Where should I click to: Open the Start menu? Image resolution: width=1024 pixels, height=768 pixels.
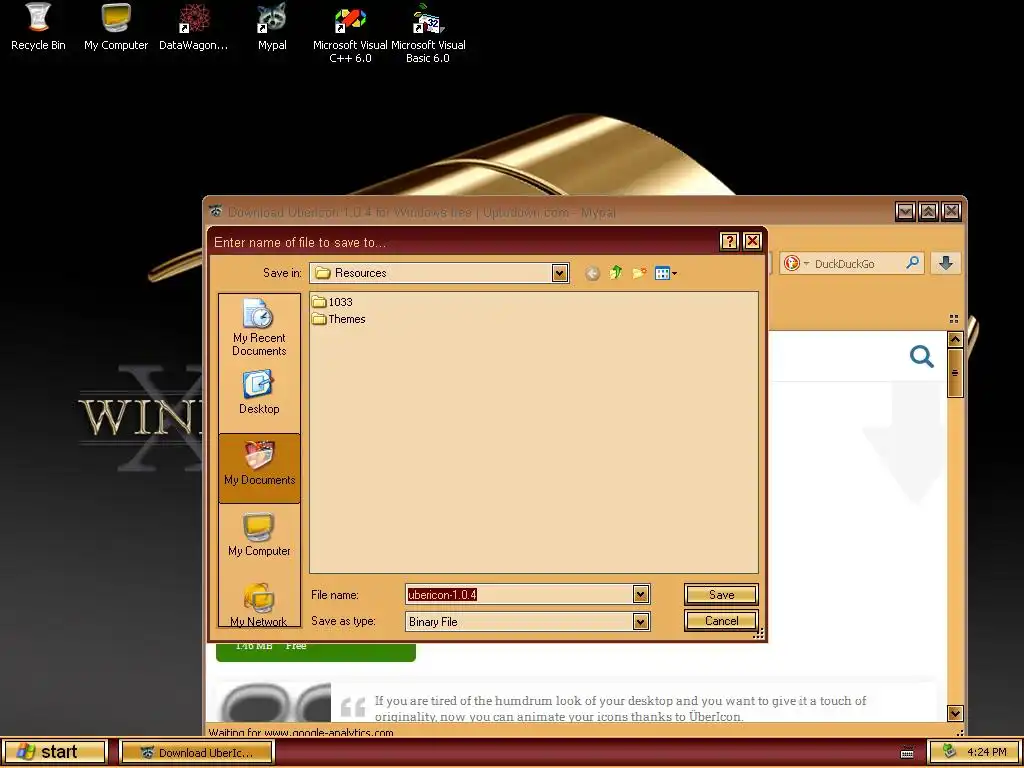pyautogui.click(x=54, y=752)
